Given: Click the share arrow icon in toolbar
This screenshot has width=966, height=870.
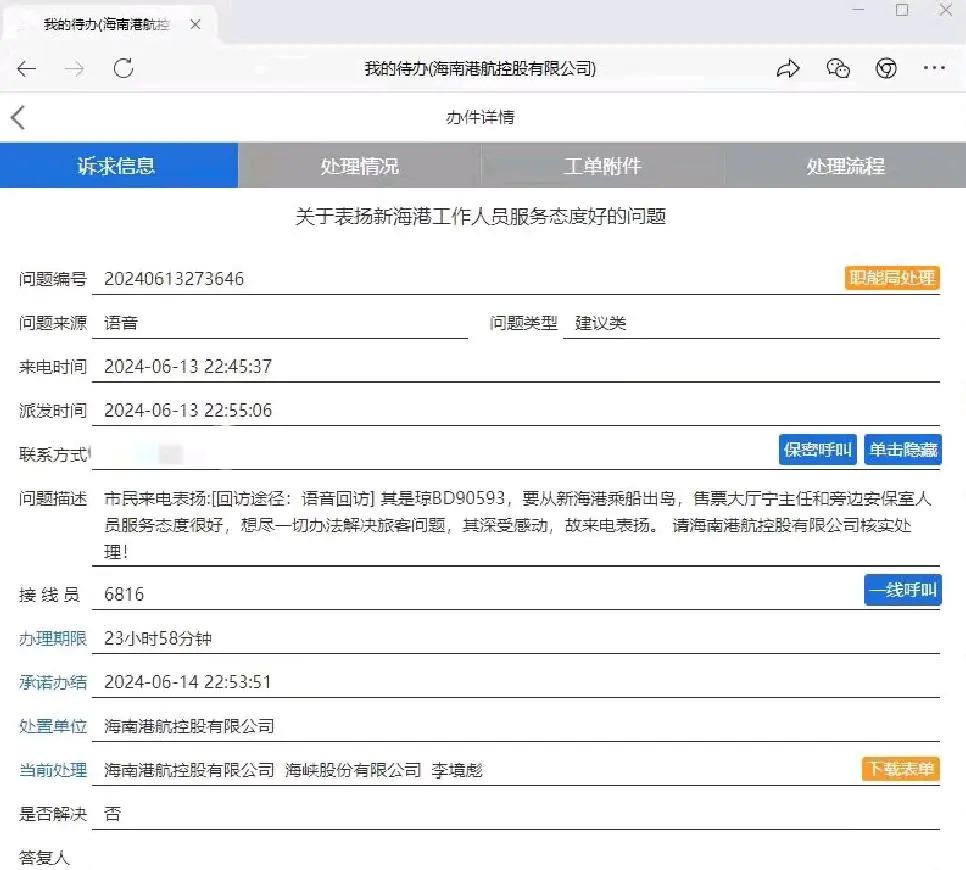Looking at the screenshot, I should (789, 69).
